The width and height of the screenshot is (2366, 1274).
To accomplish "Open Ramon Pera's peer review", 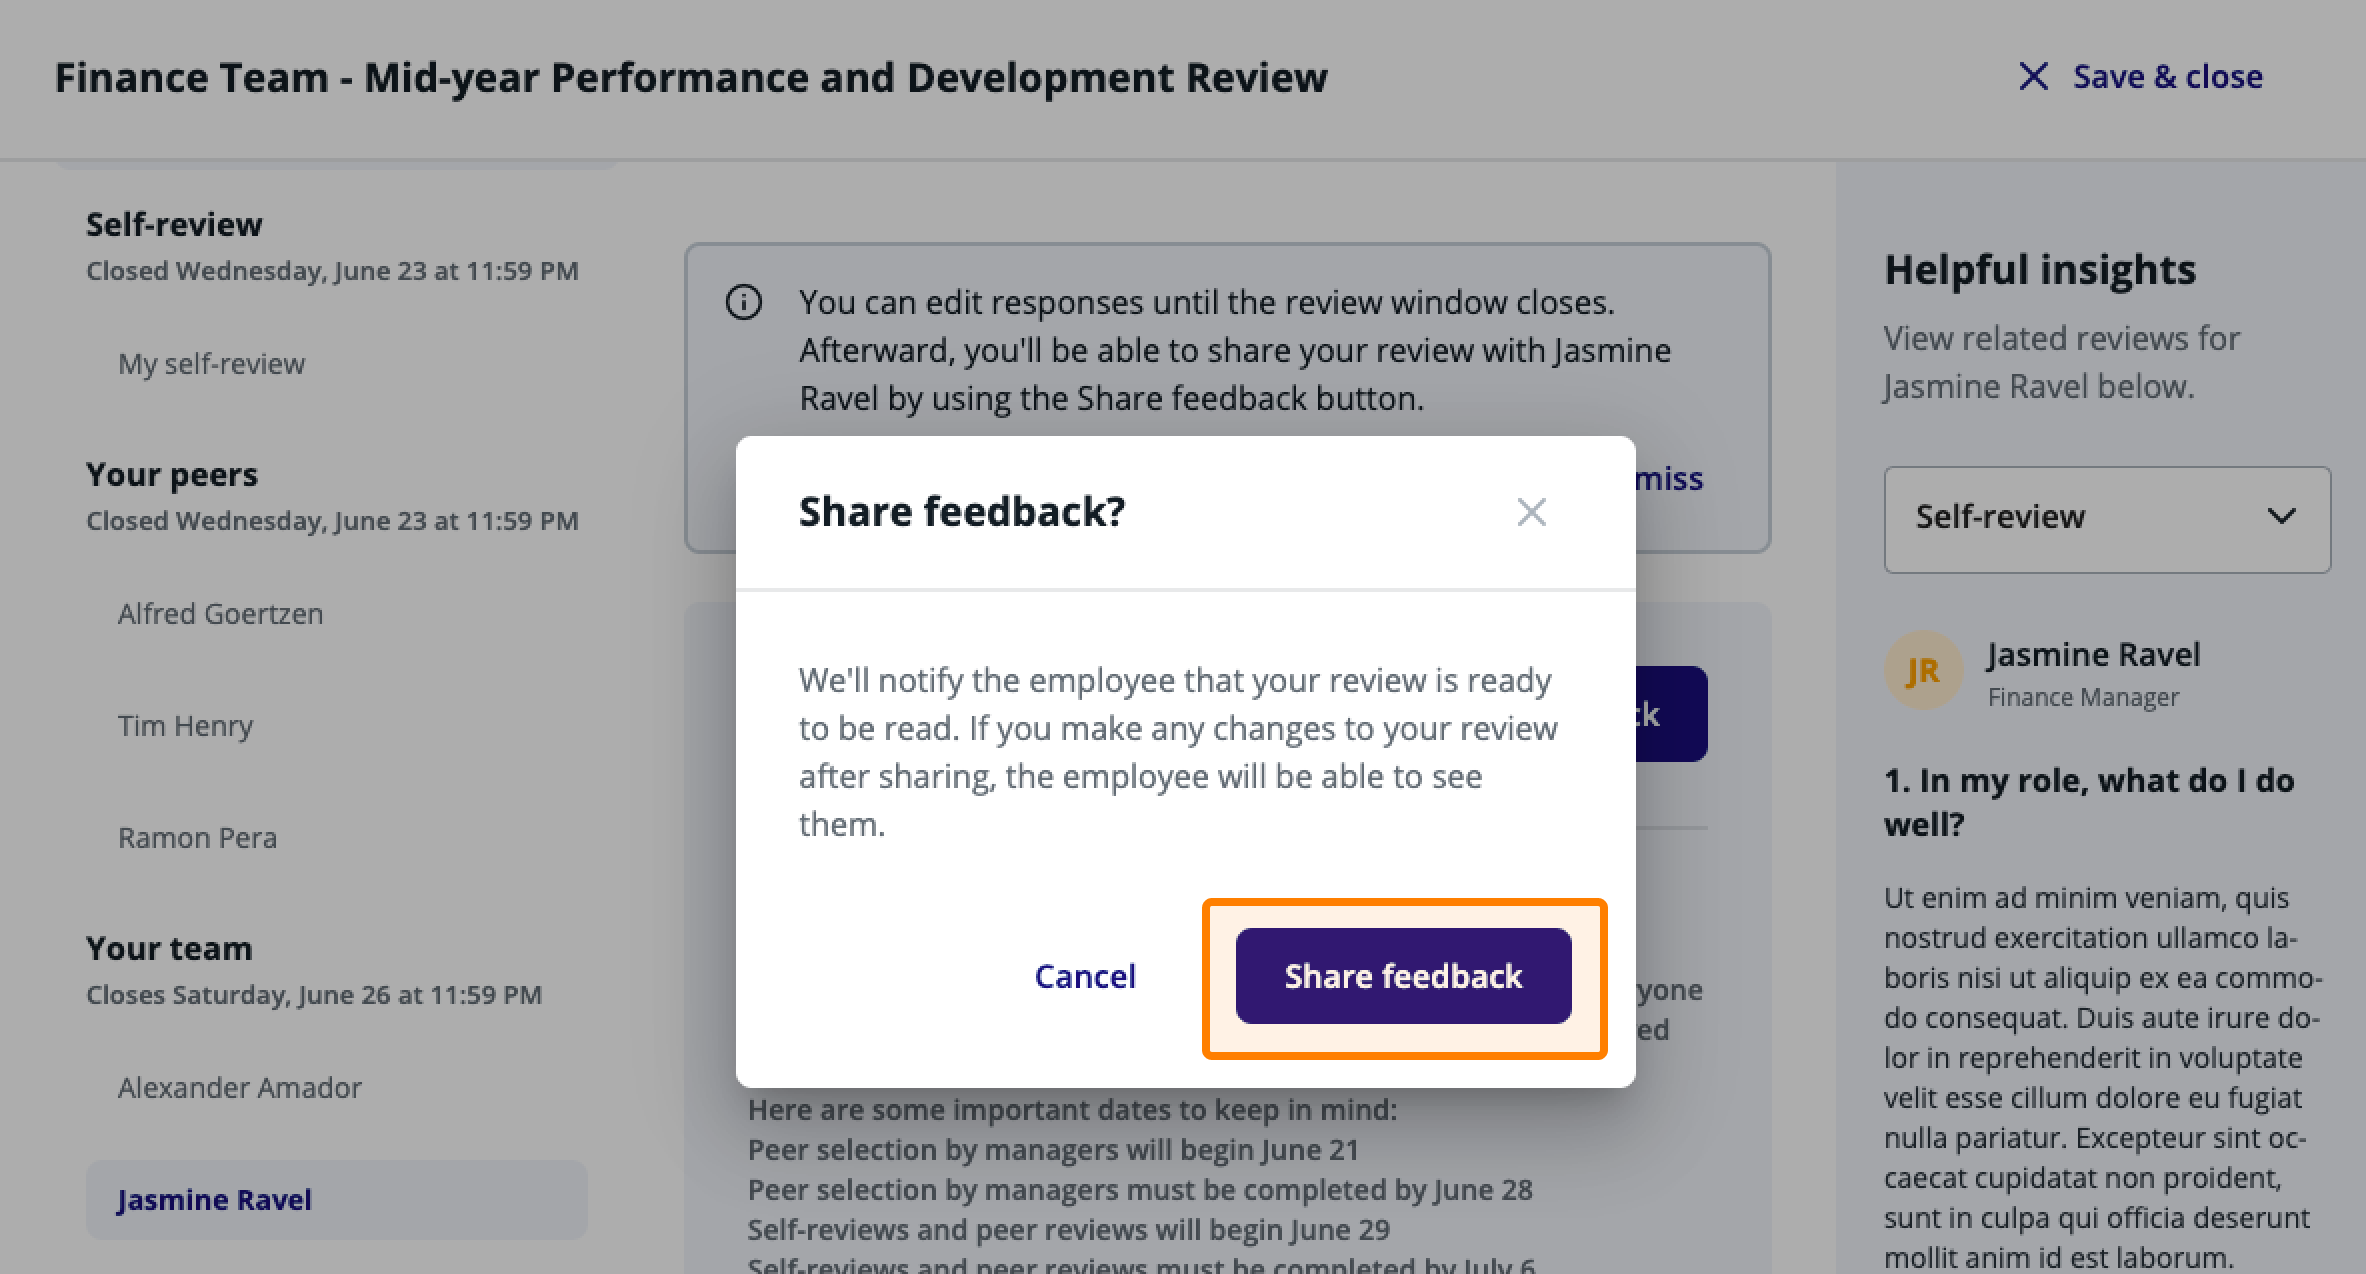I will [x=197, y=838].
